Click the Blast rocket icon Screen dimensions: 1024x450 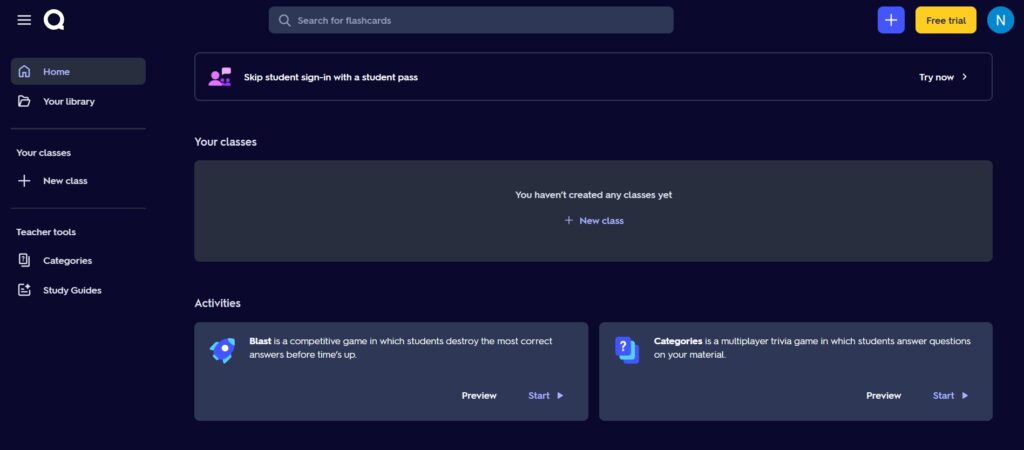(221, 350)
